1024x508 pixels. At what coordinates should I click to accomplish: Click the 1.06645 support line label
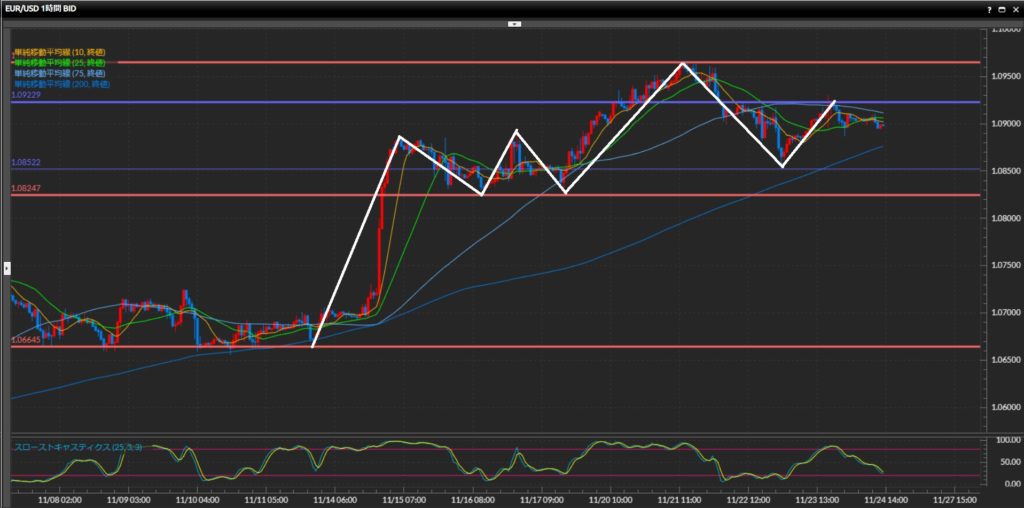point(26,340)
